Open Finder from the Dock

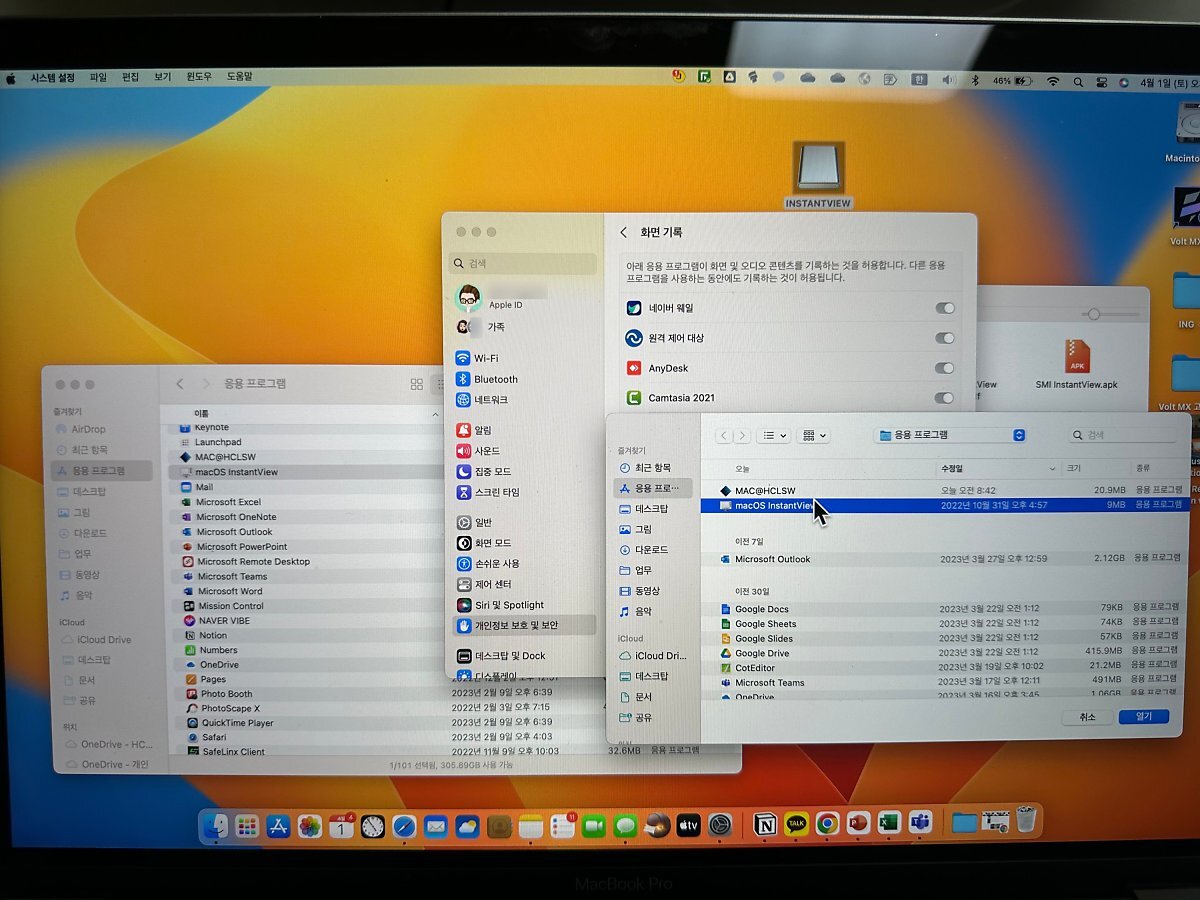coord(216,825)
